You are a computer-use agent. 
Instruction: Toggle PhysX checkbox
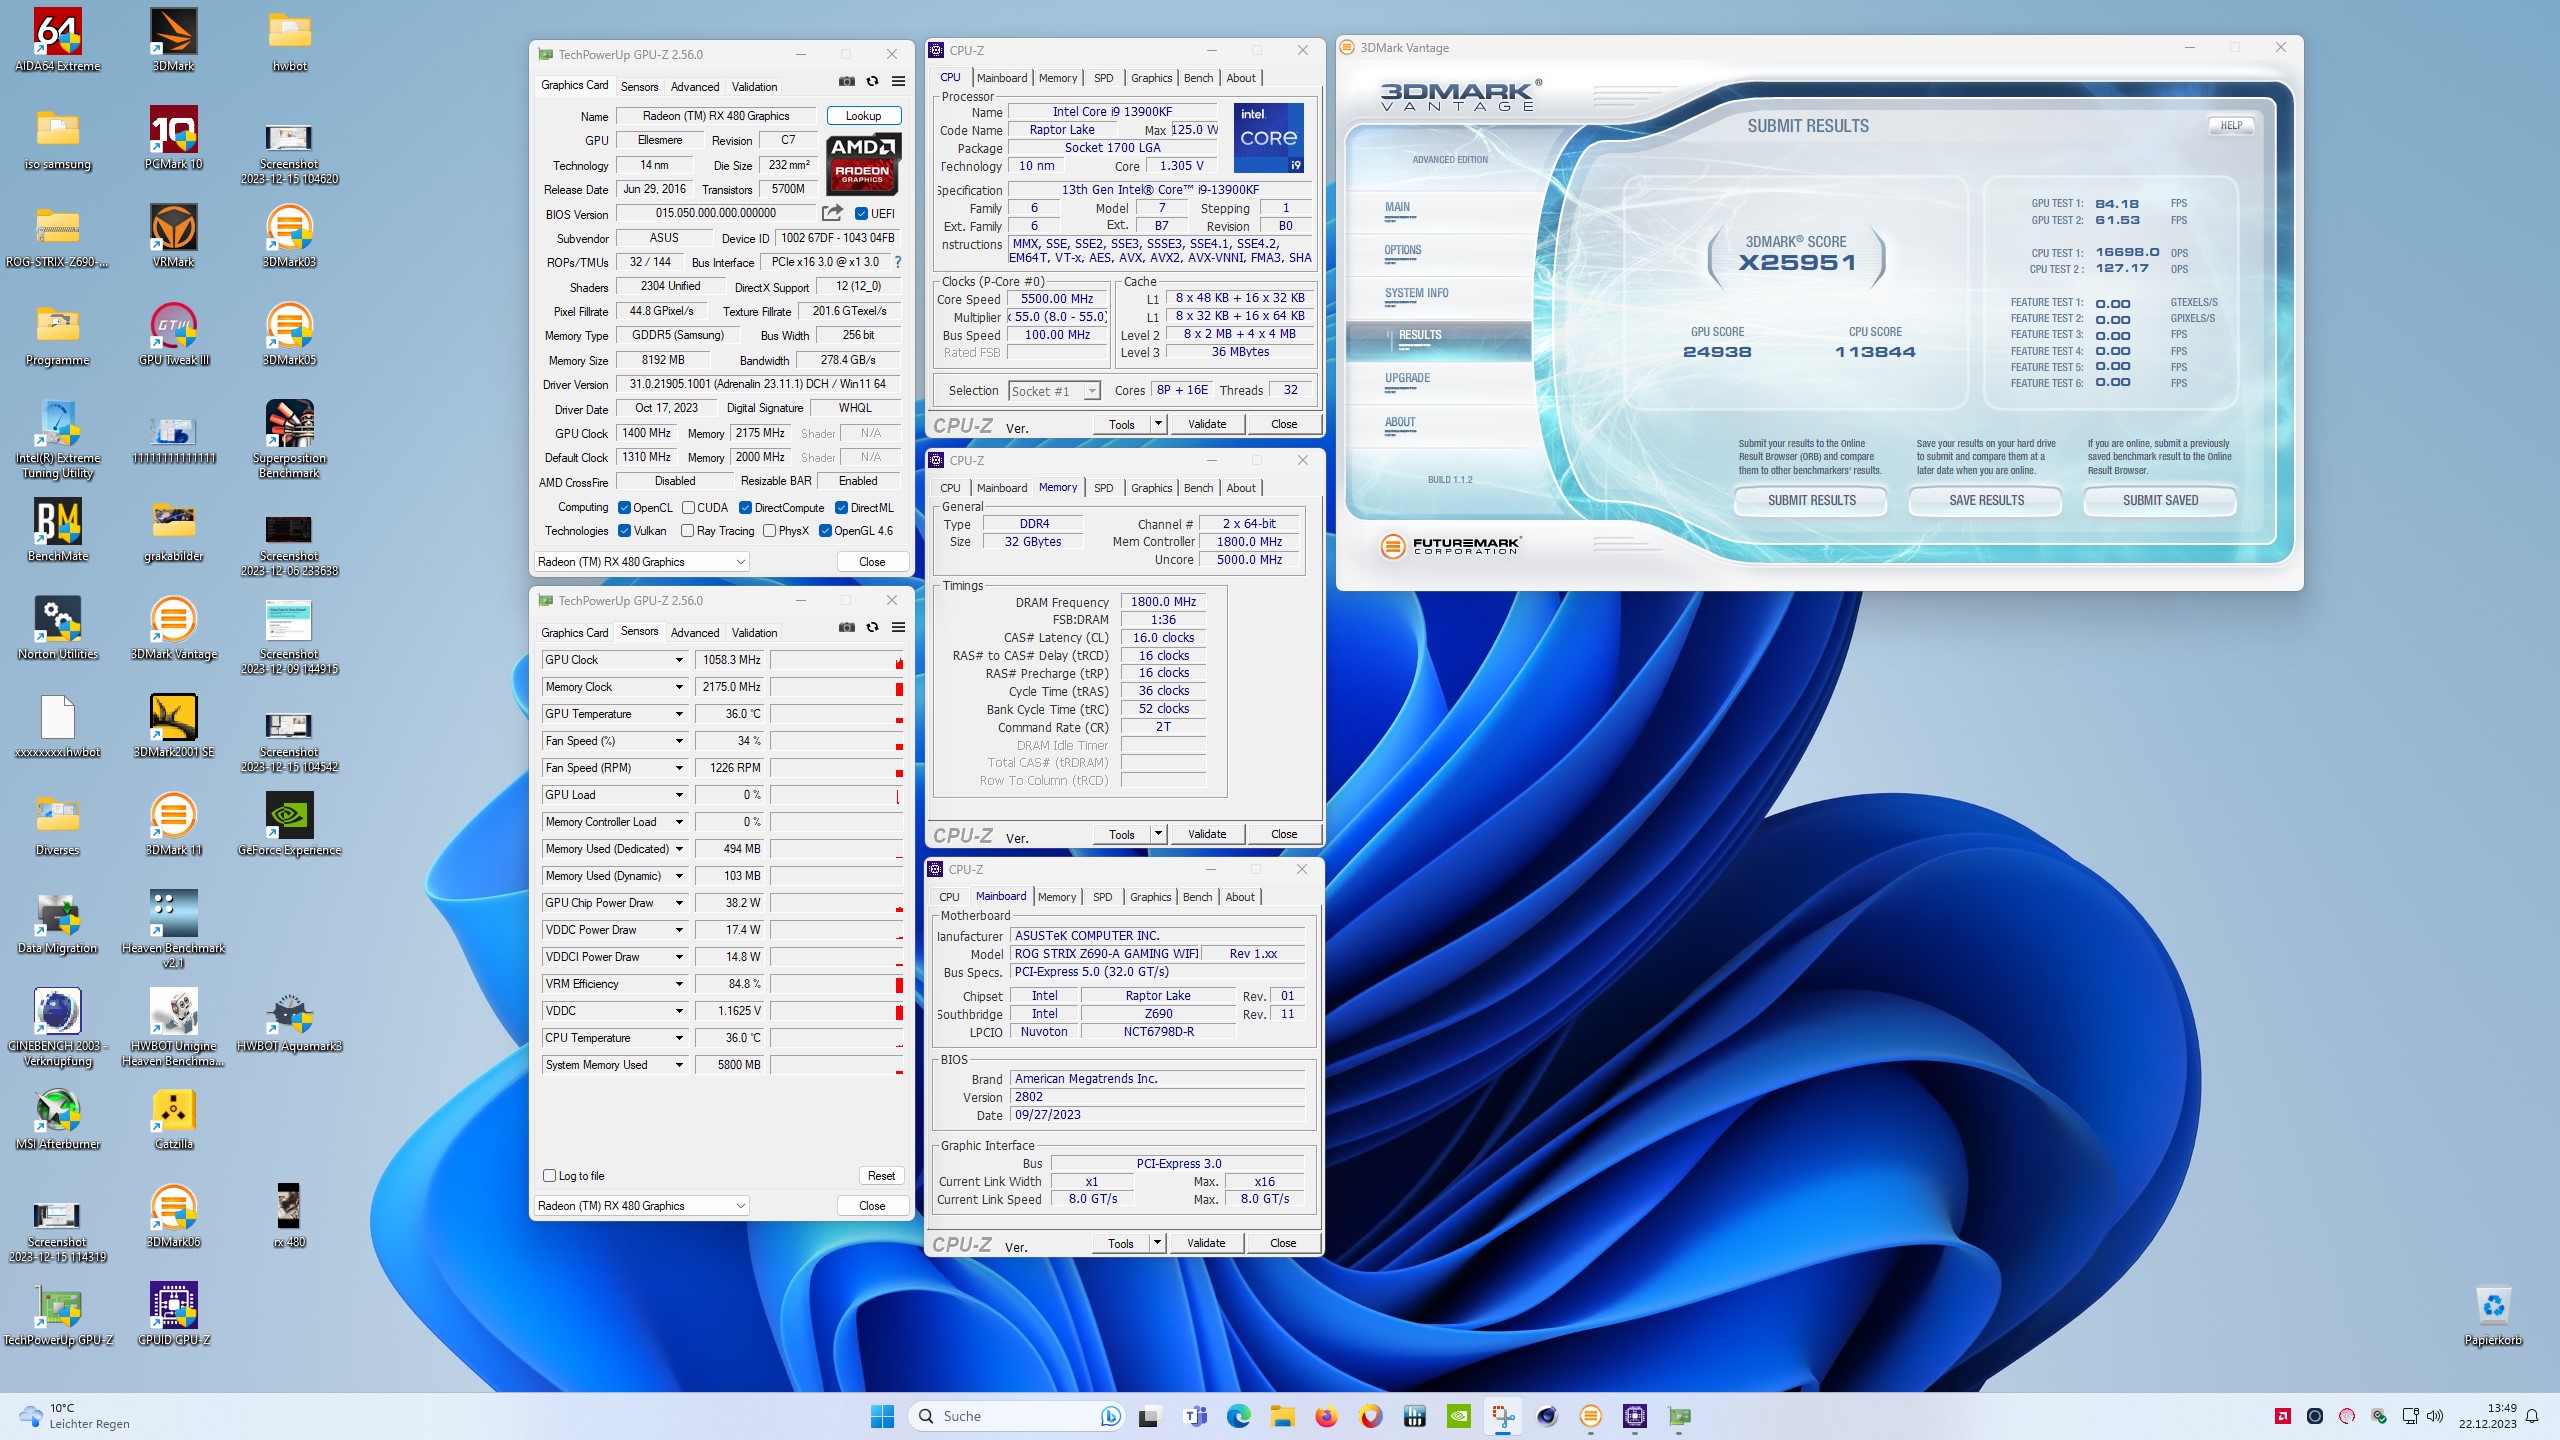point(769,531)
